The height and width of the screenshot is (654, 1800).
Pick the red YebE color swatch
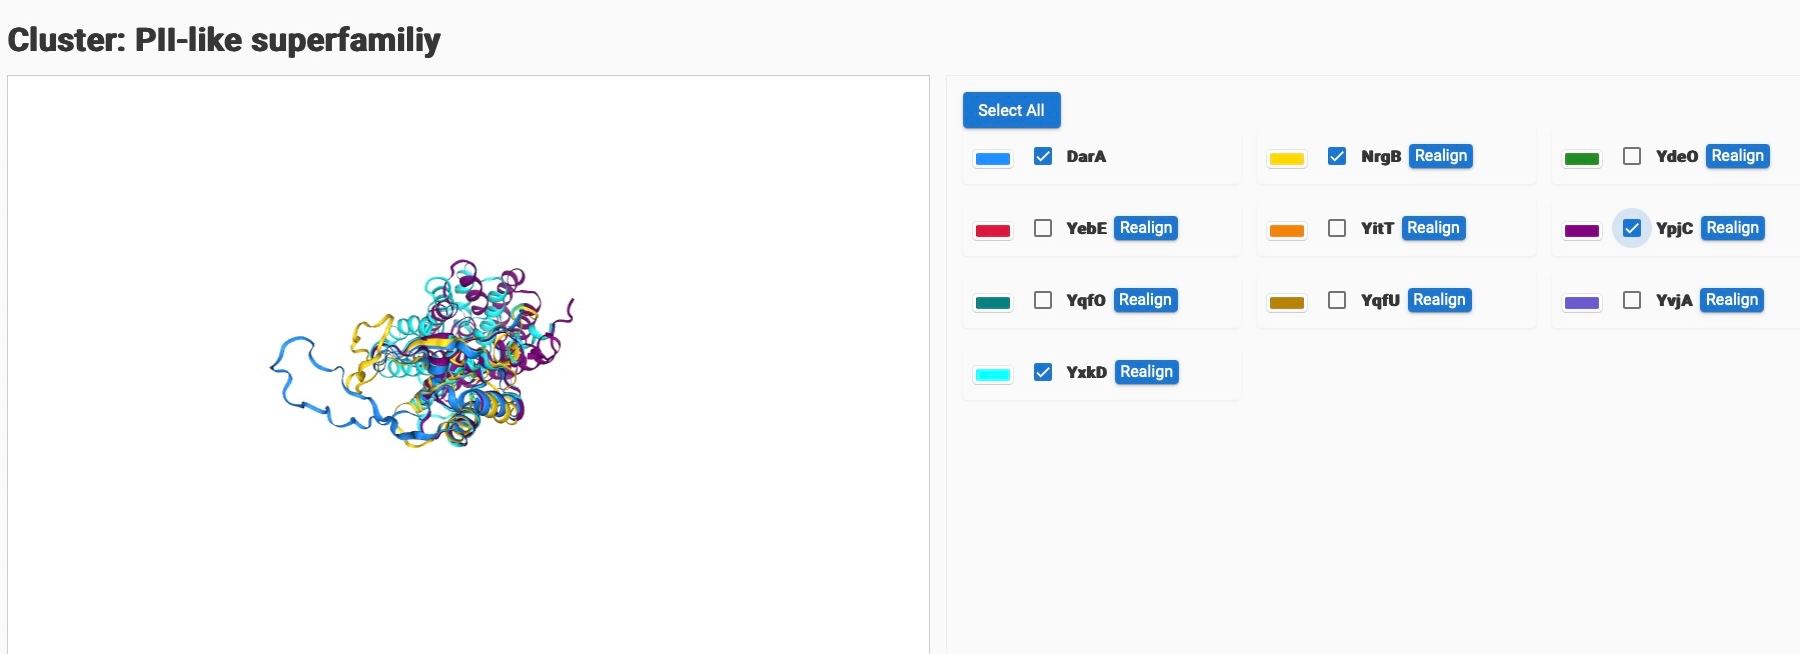point(992,230)
